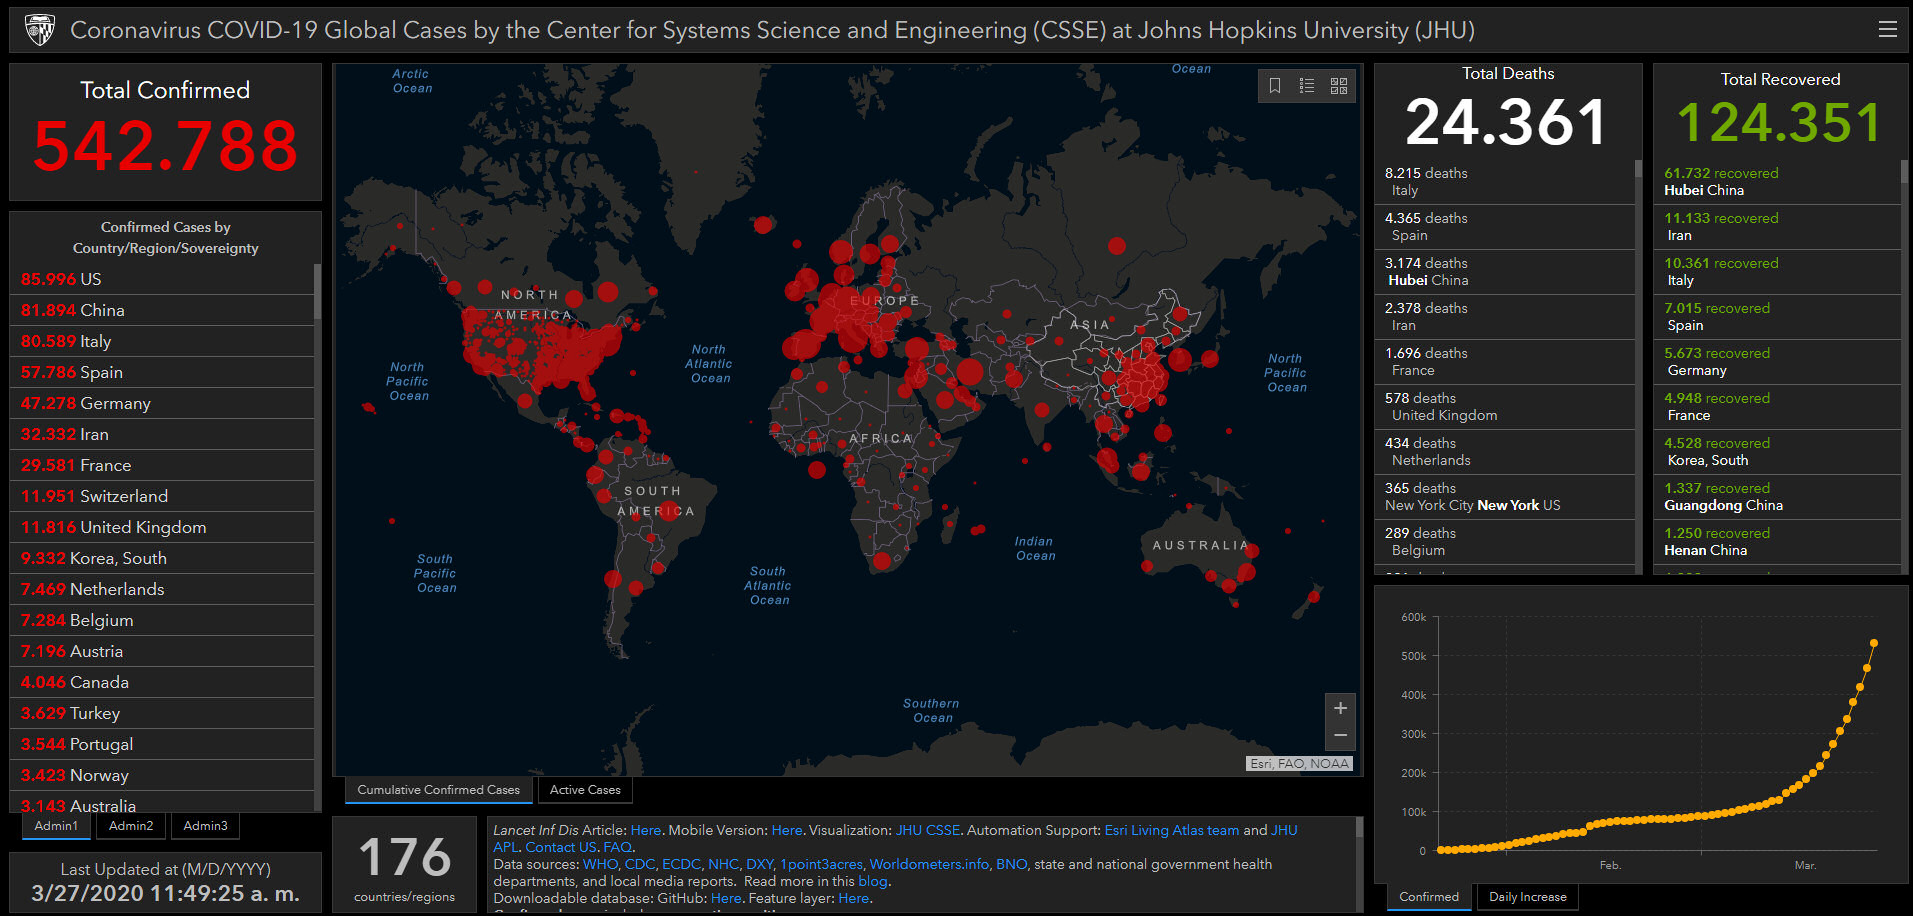Click the Spain deaths entry
This screenshot has height=916, width=1913.
click(x=1426, y=227)
